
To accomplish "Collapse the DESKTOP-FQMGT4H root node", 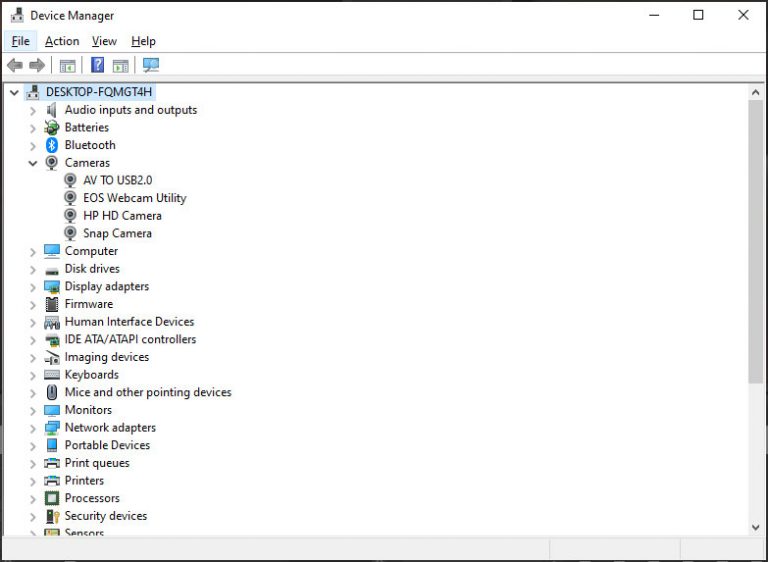I will [x=14, y=92].
